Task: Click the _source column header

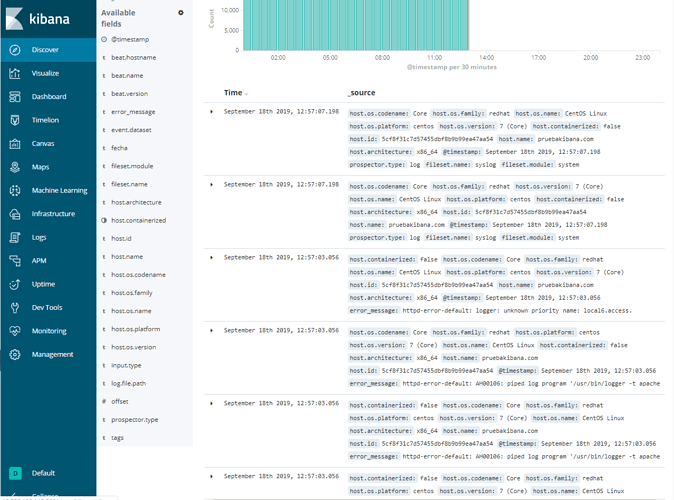Action: pos(362,93)
